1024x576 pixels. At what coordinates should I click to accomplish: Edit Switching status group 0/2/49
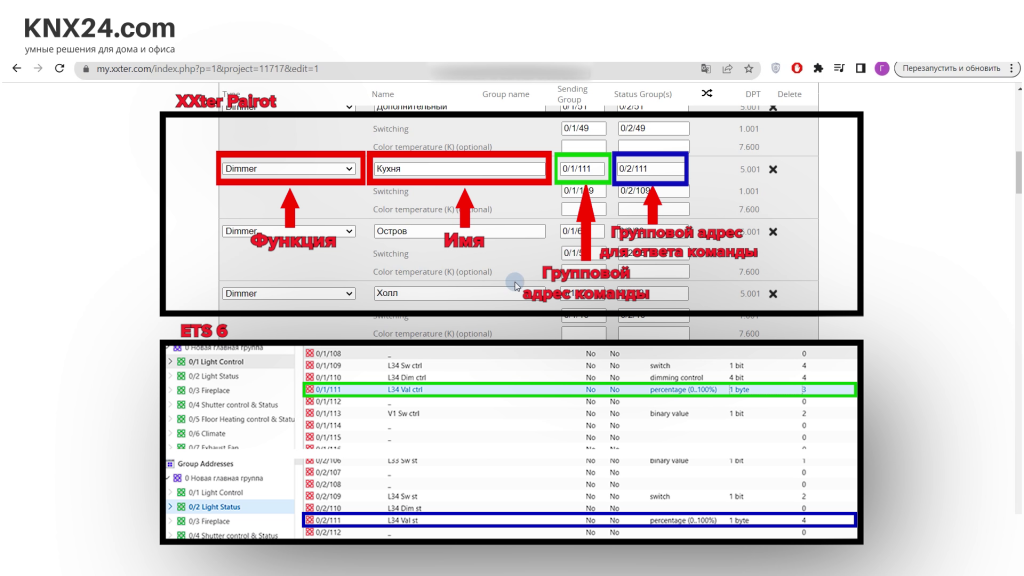pos(654,128)
